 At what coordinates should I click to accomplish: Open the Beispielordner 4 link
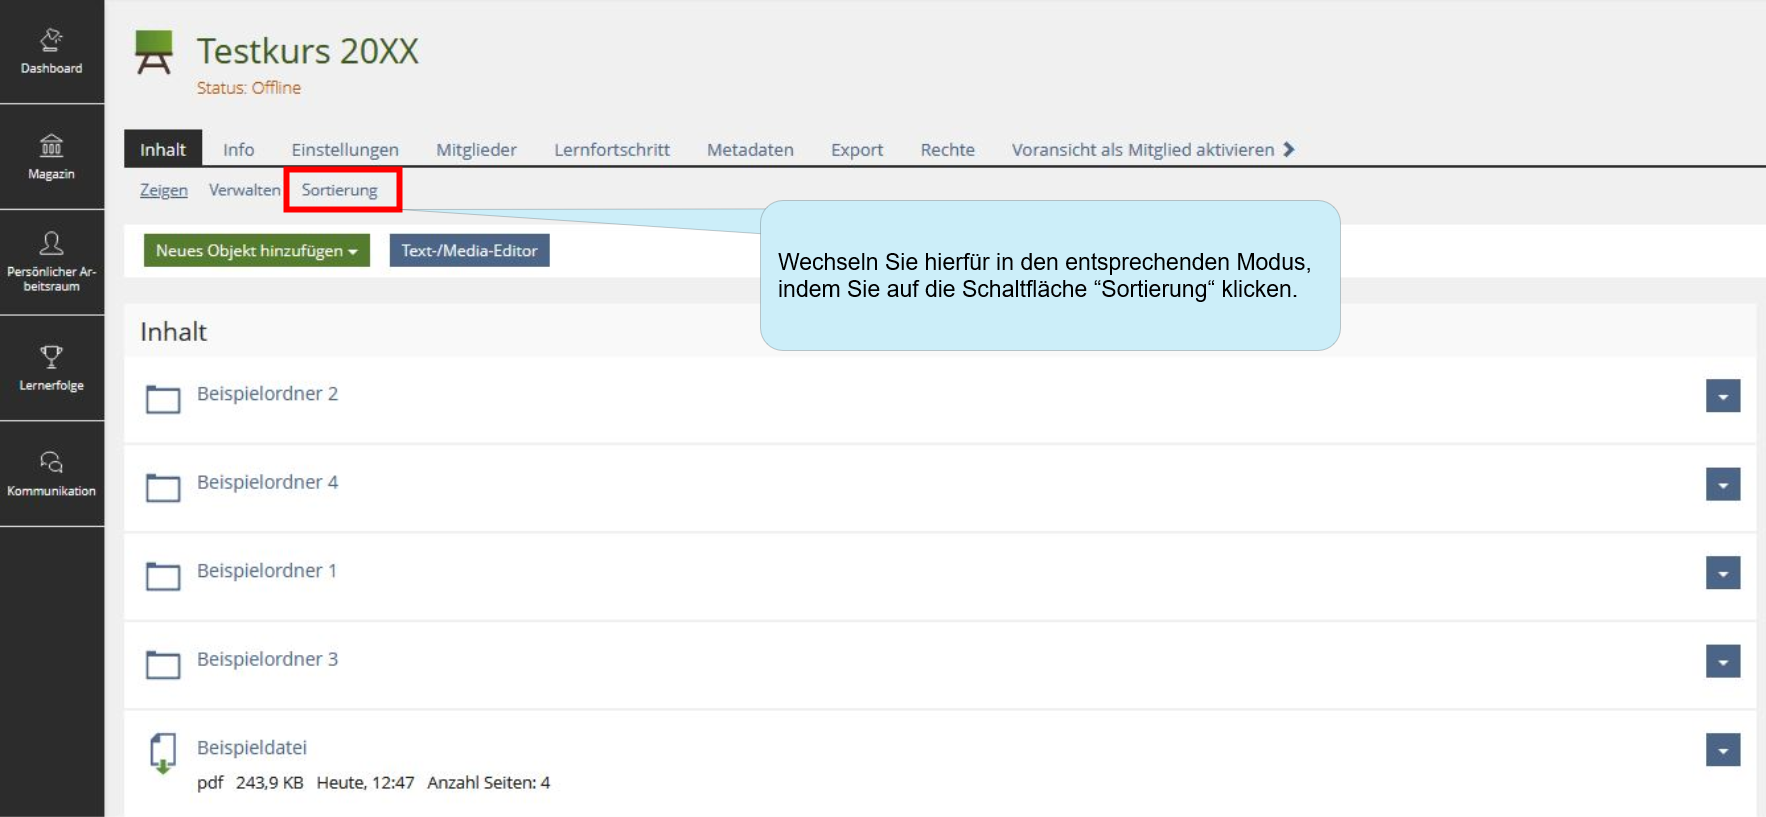267,482
